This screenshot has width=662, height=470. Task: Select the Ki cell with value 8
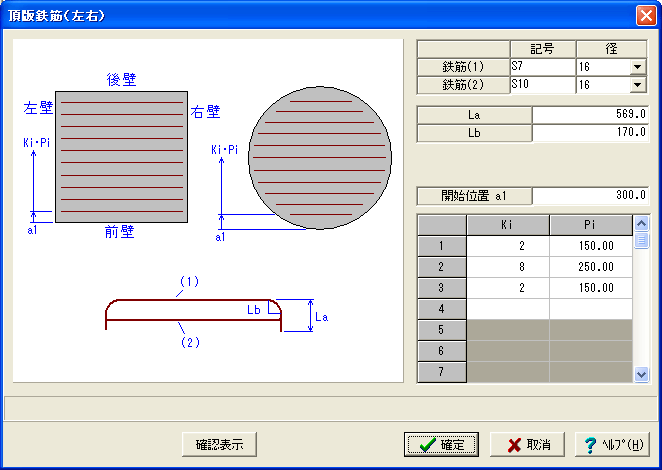tap(508, 267)
